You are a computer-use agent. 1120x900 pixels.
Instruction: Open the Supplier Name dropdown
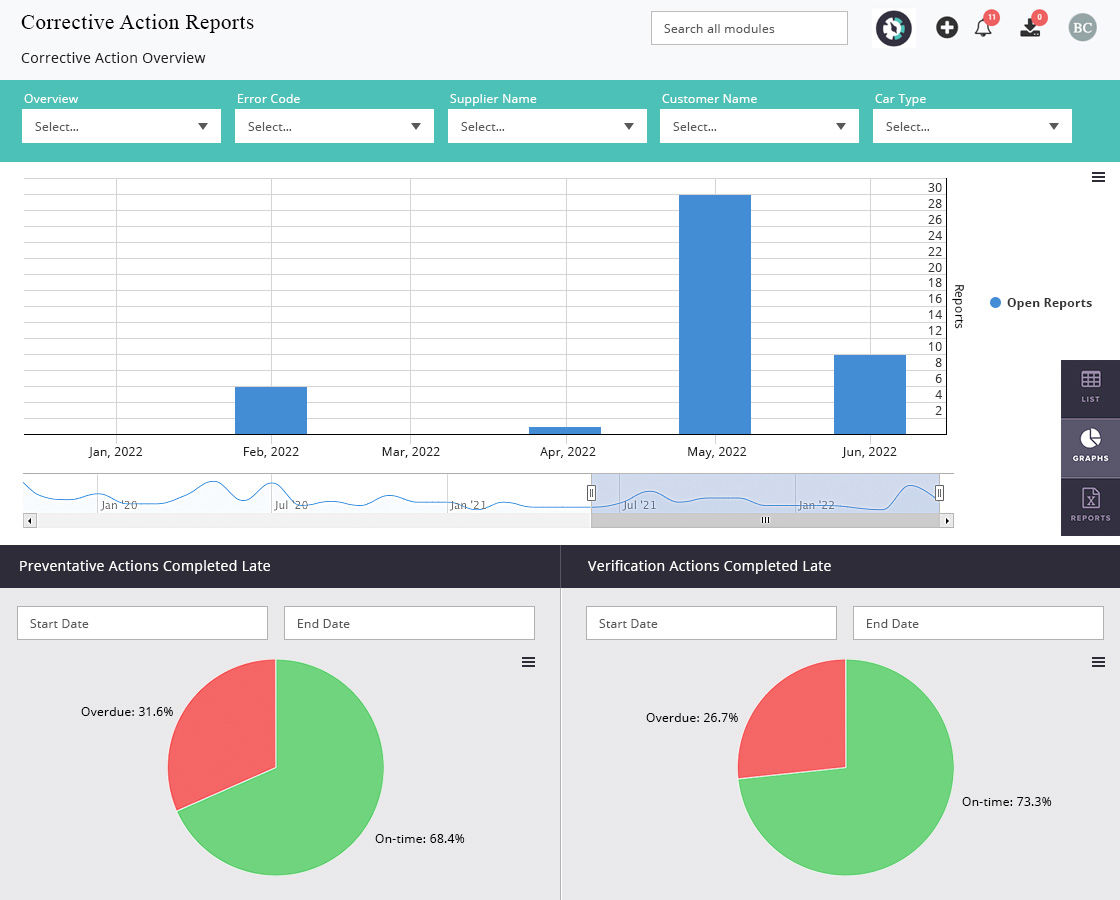[547, 126]
